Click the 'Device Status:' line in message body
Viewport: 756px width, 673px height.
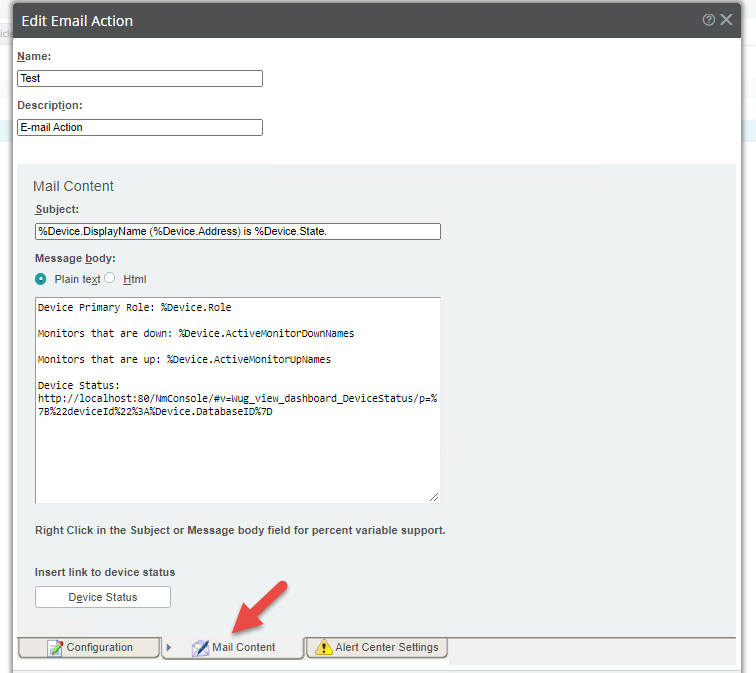[79, 386]
